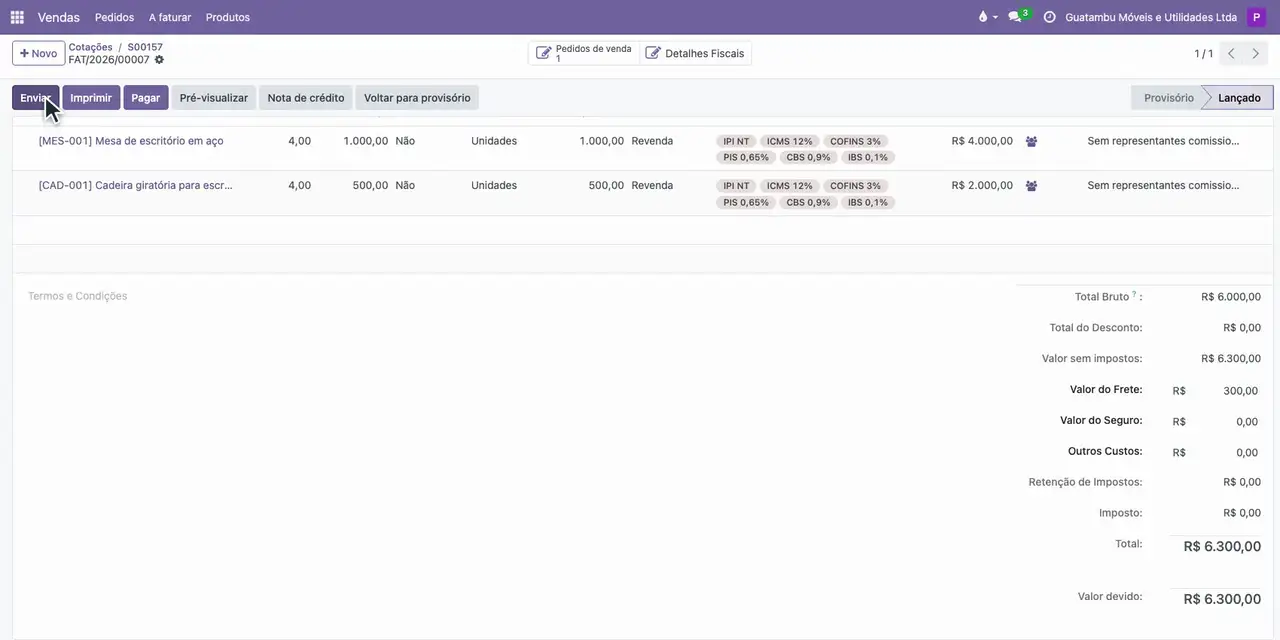
Task: Open the droplet debug icon dropdown
Action: [x=987, y=17]
